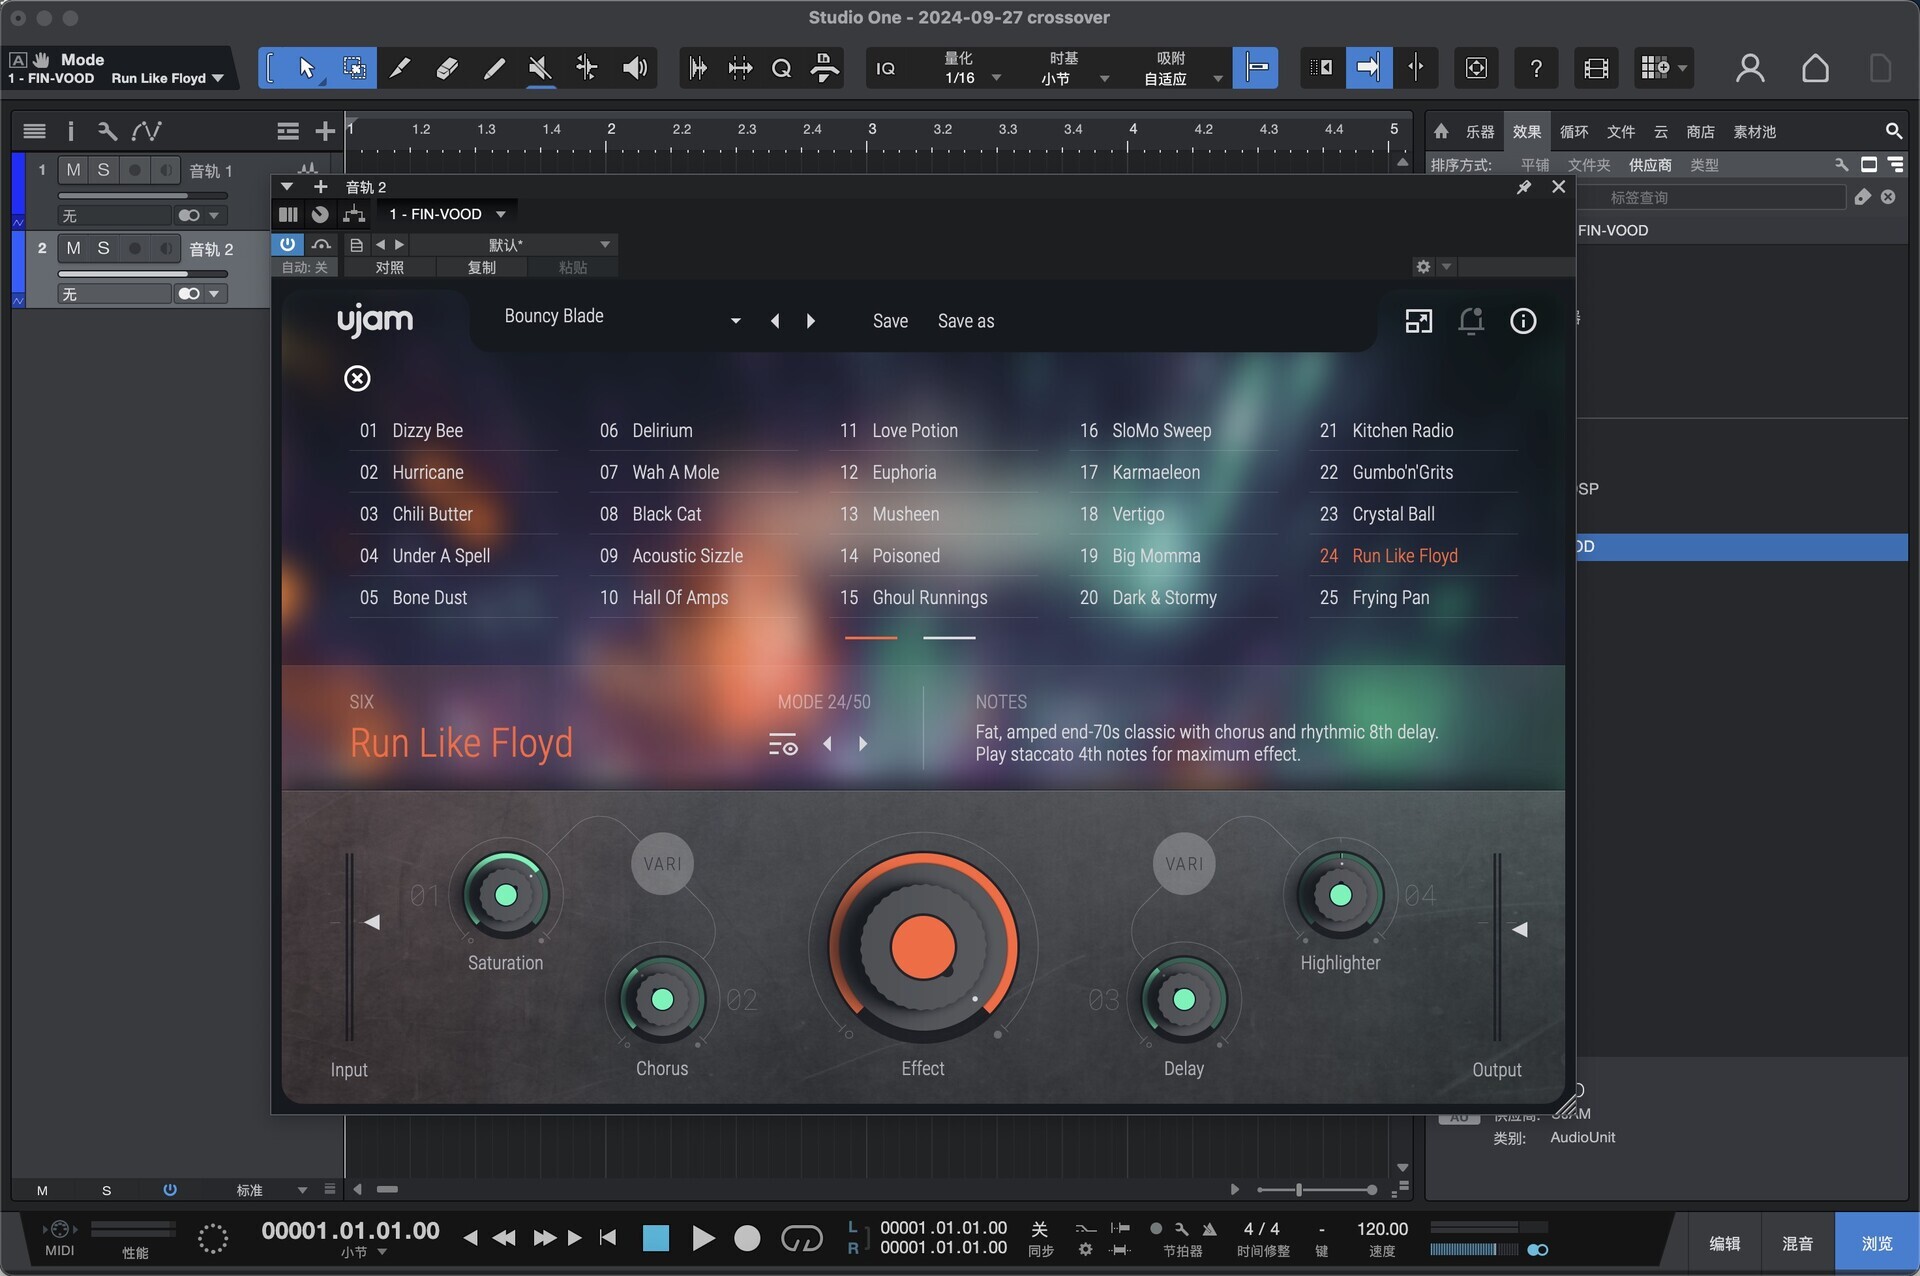Mute track 音轨 2
This screenshot has height=1276, width=1920.
coord(73,248)
